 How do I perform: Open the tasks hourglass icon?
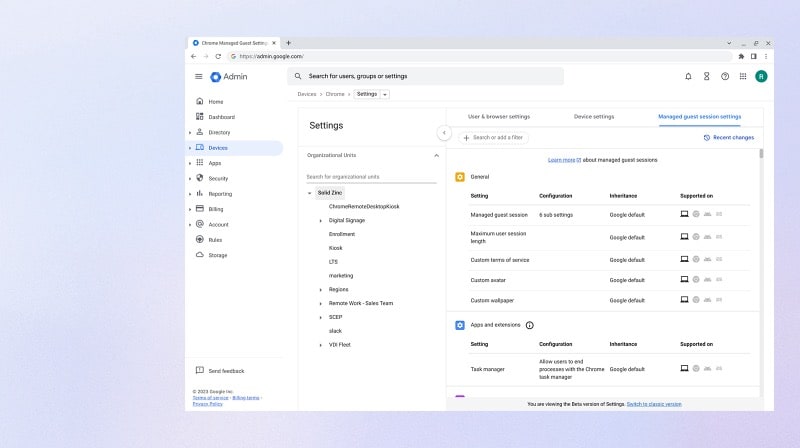tap(706, 77)
